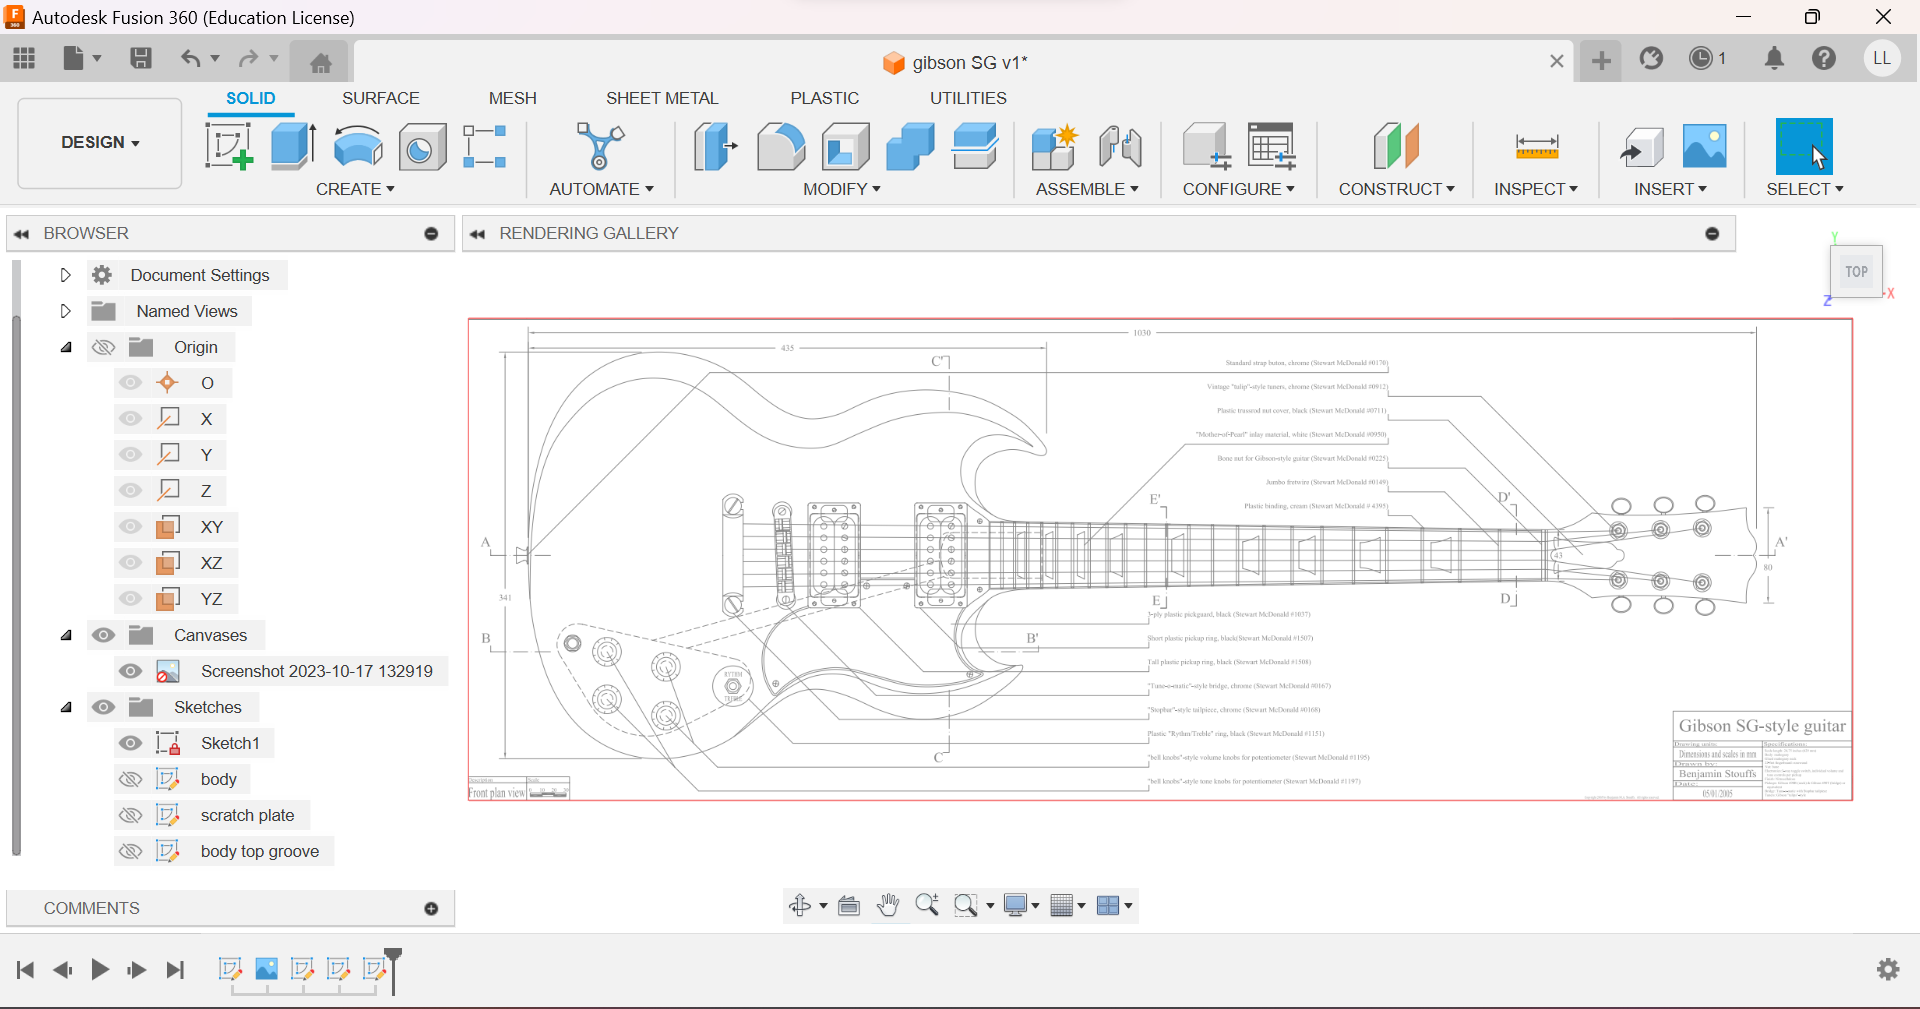Switch to the MESH tab
This screenshot has height=1009, width=1920.
(x=513, y=98)
